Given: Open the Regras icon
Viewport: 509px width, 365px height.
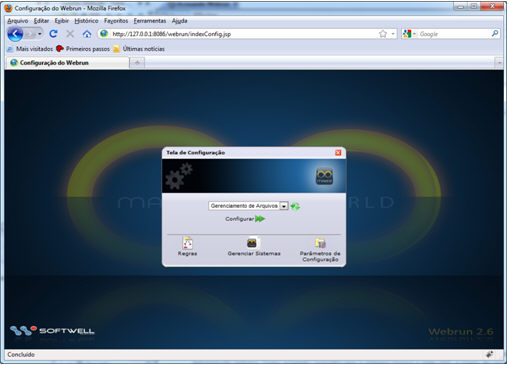Looking at the screenshot, I should [x=187, y=247].
